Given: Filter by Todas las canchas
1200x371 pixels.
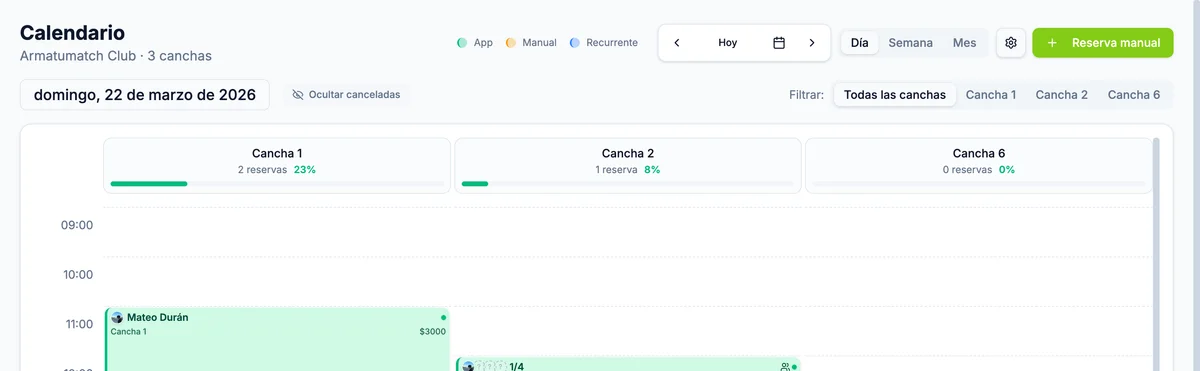Looking at the screenshot, I should (895, 95).
